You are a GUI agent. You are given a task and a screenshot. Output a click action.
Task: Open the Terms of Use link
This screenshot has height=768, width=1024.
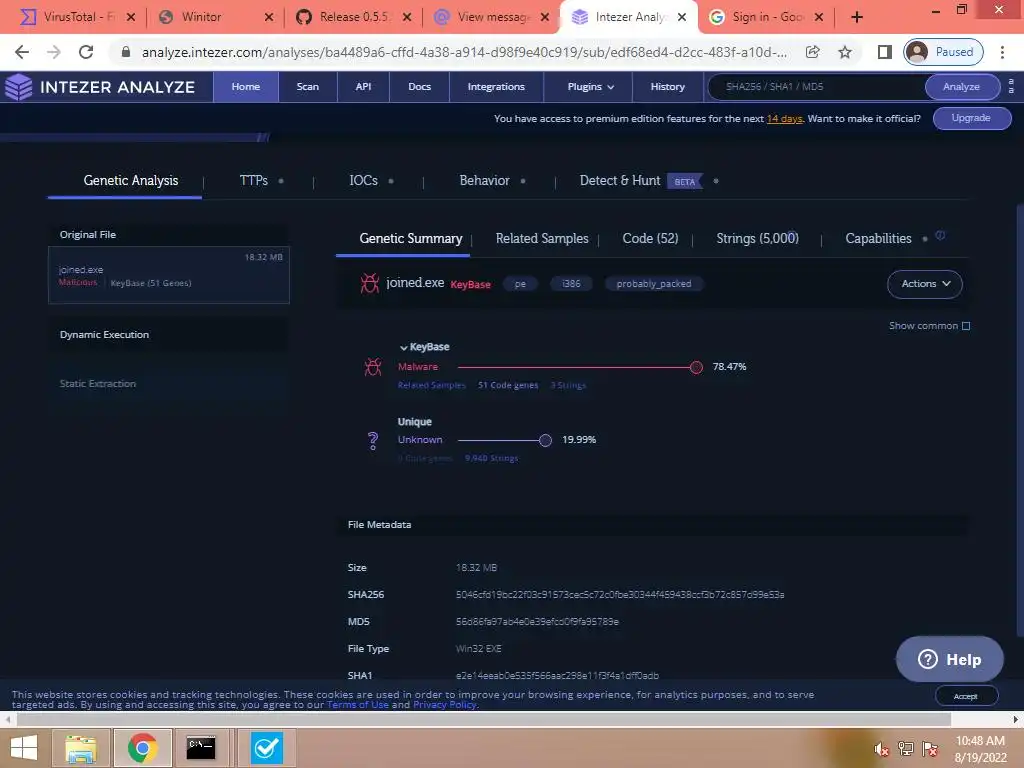click(x=358, y=705)
